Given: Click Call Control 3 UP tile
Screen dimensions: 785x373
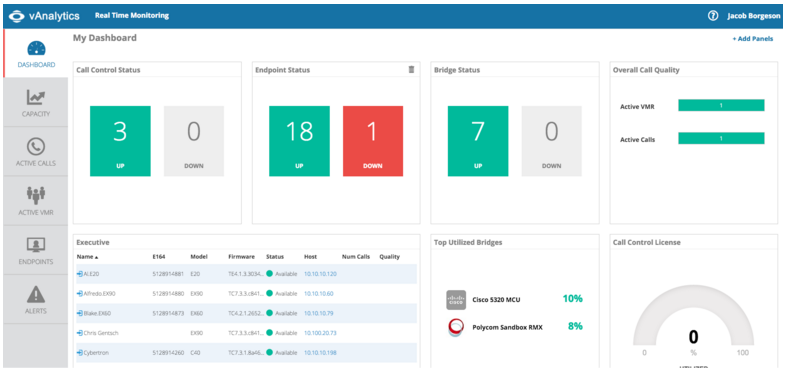Looking at the screenshot, I should pos(120,141).
